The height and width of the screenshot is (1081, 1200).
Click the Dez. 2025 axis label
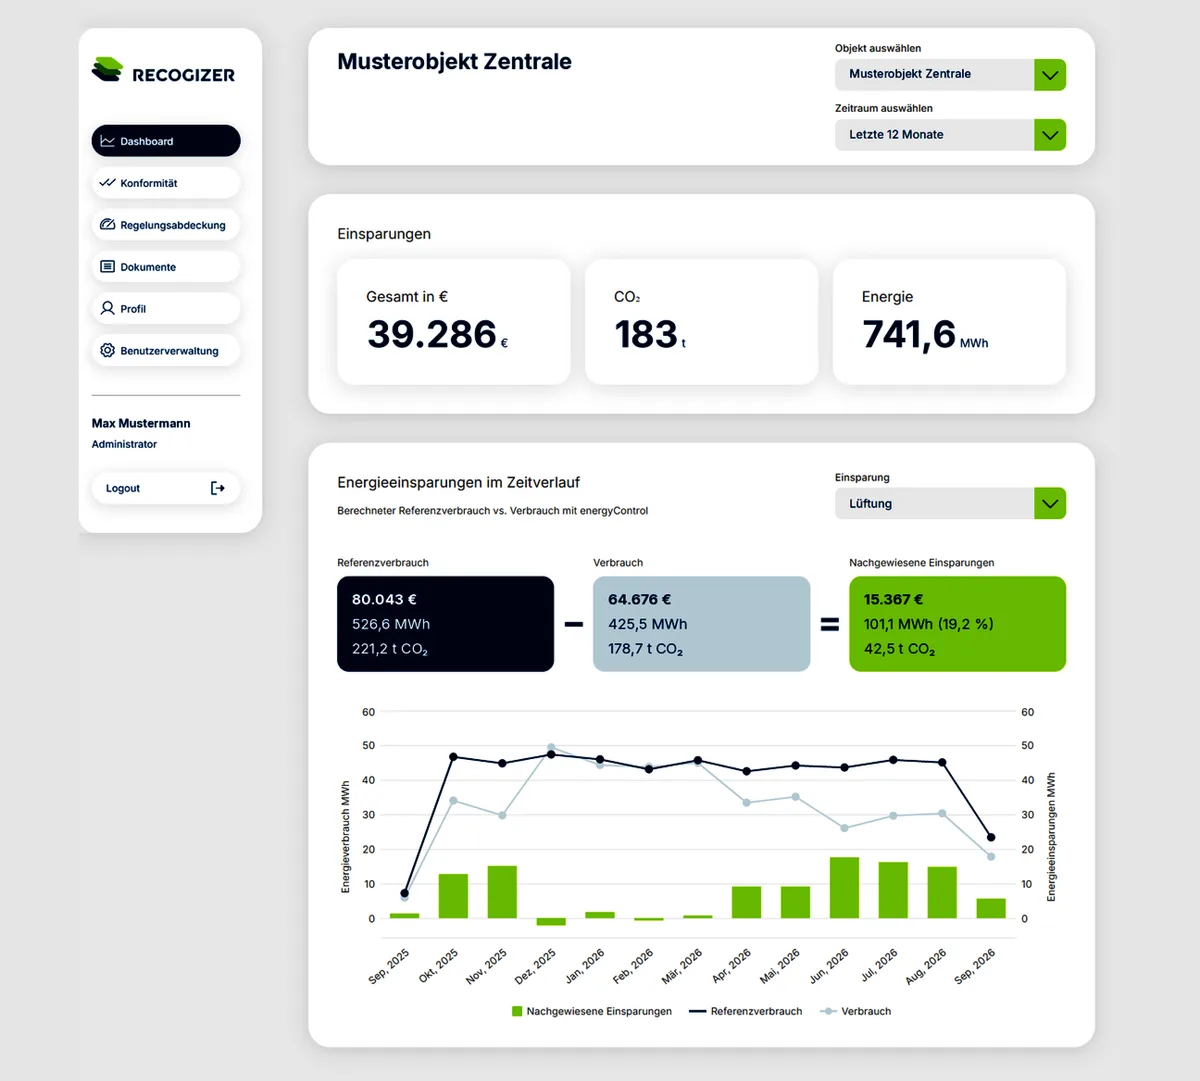click(536, 965)
